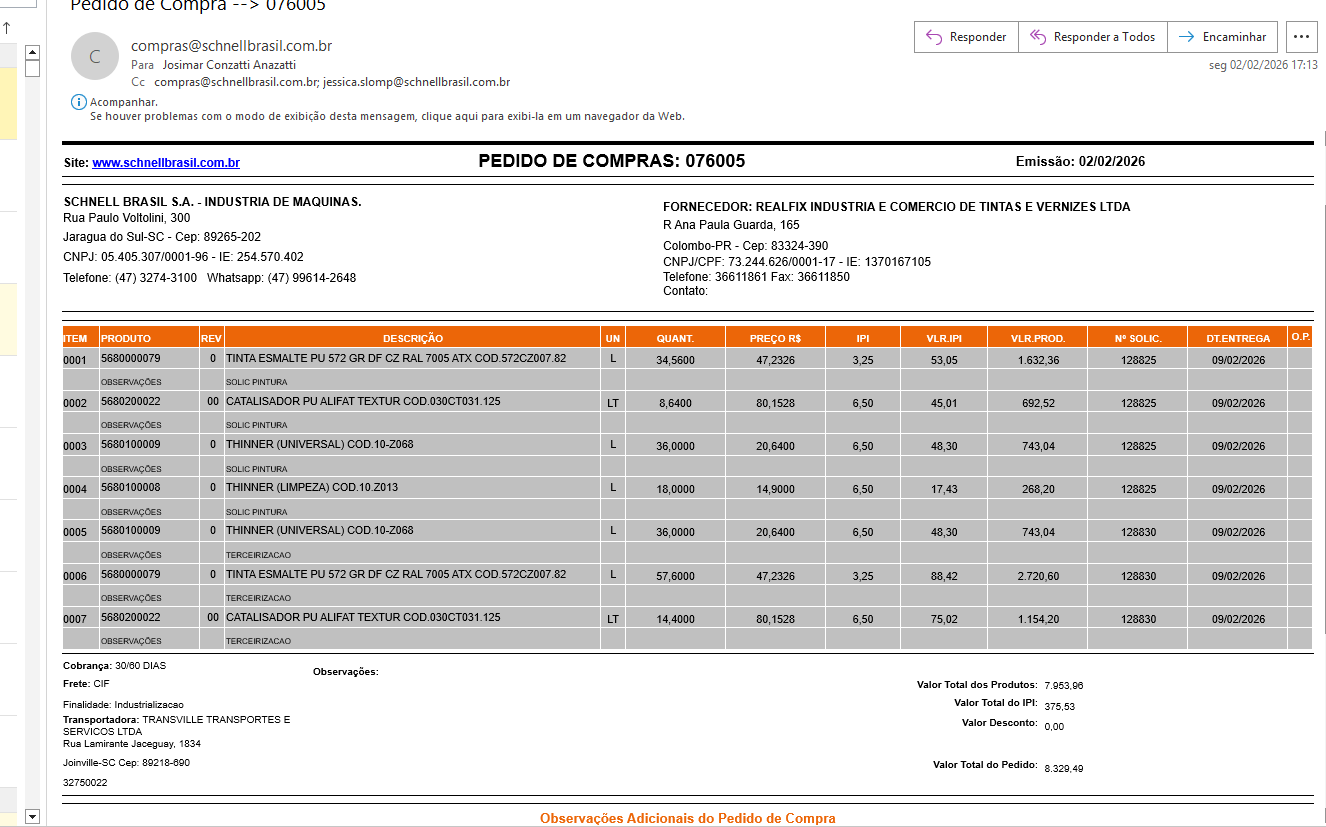This screenshot has width=1326, height=827.
Task: Click the sender avatar circle with letter C
Action: click(95, 57)
